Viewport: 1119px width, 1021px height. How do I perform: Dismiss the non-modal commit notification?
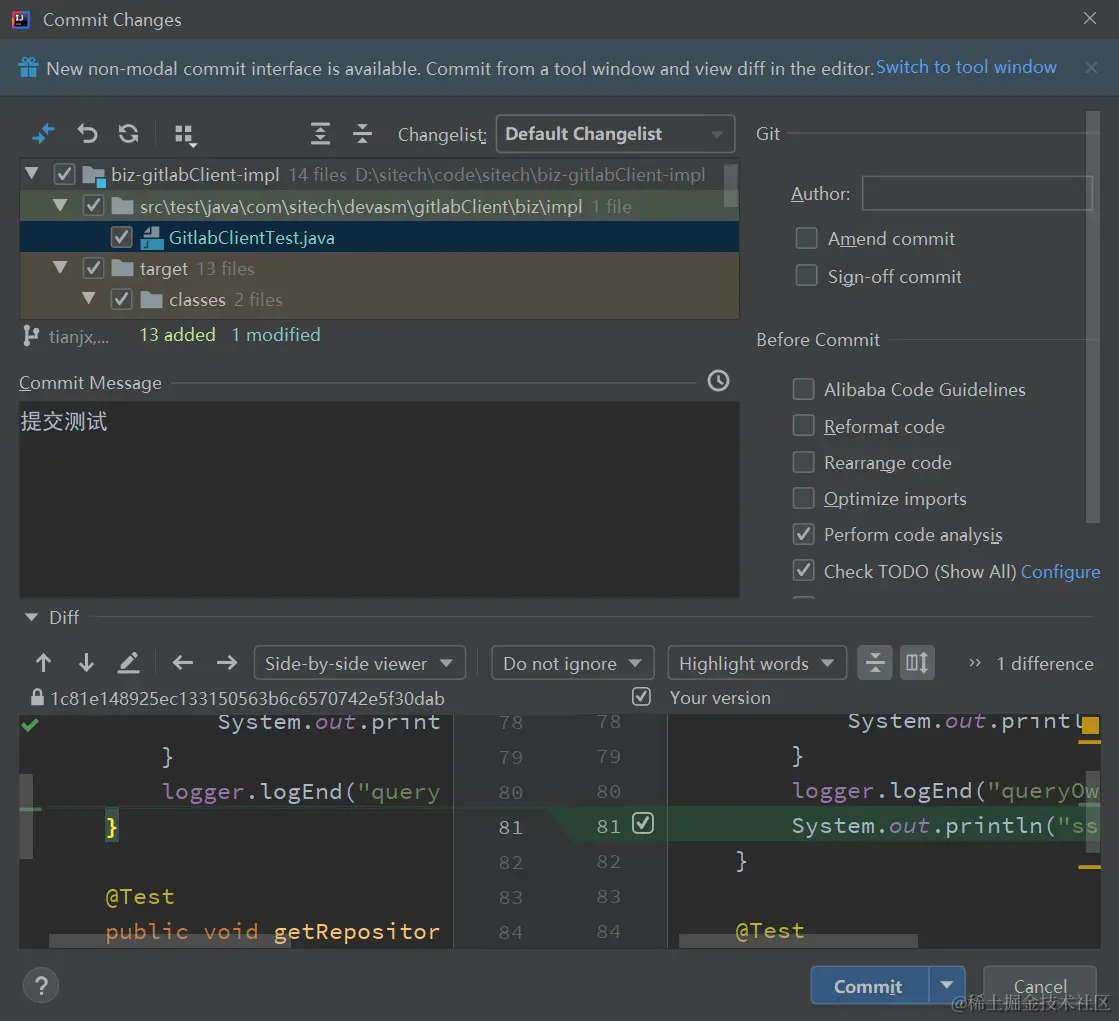point(1091,67)
